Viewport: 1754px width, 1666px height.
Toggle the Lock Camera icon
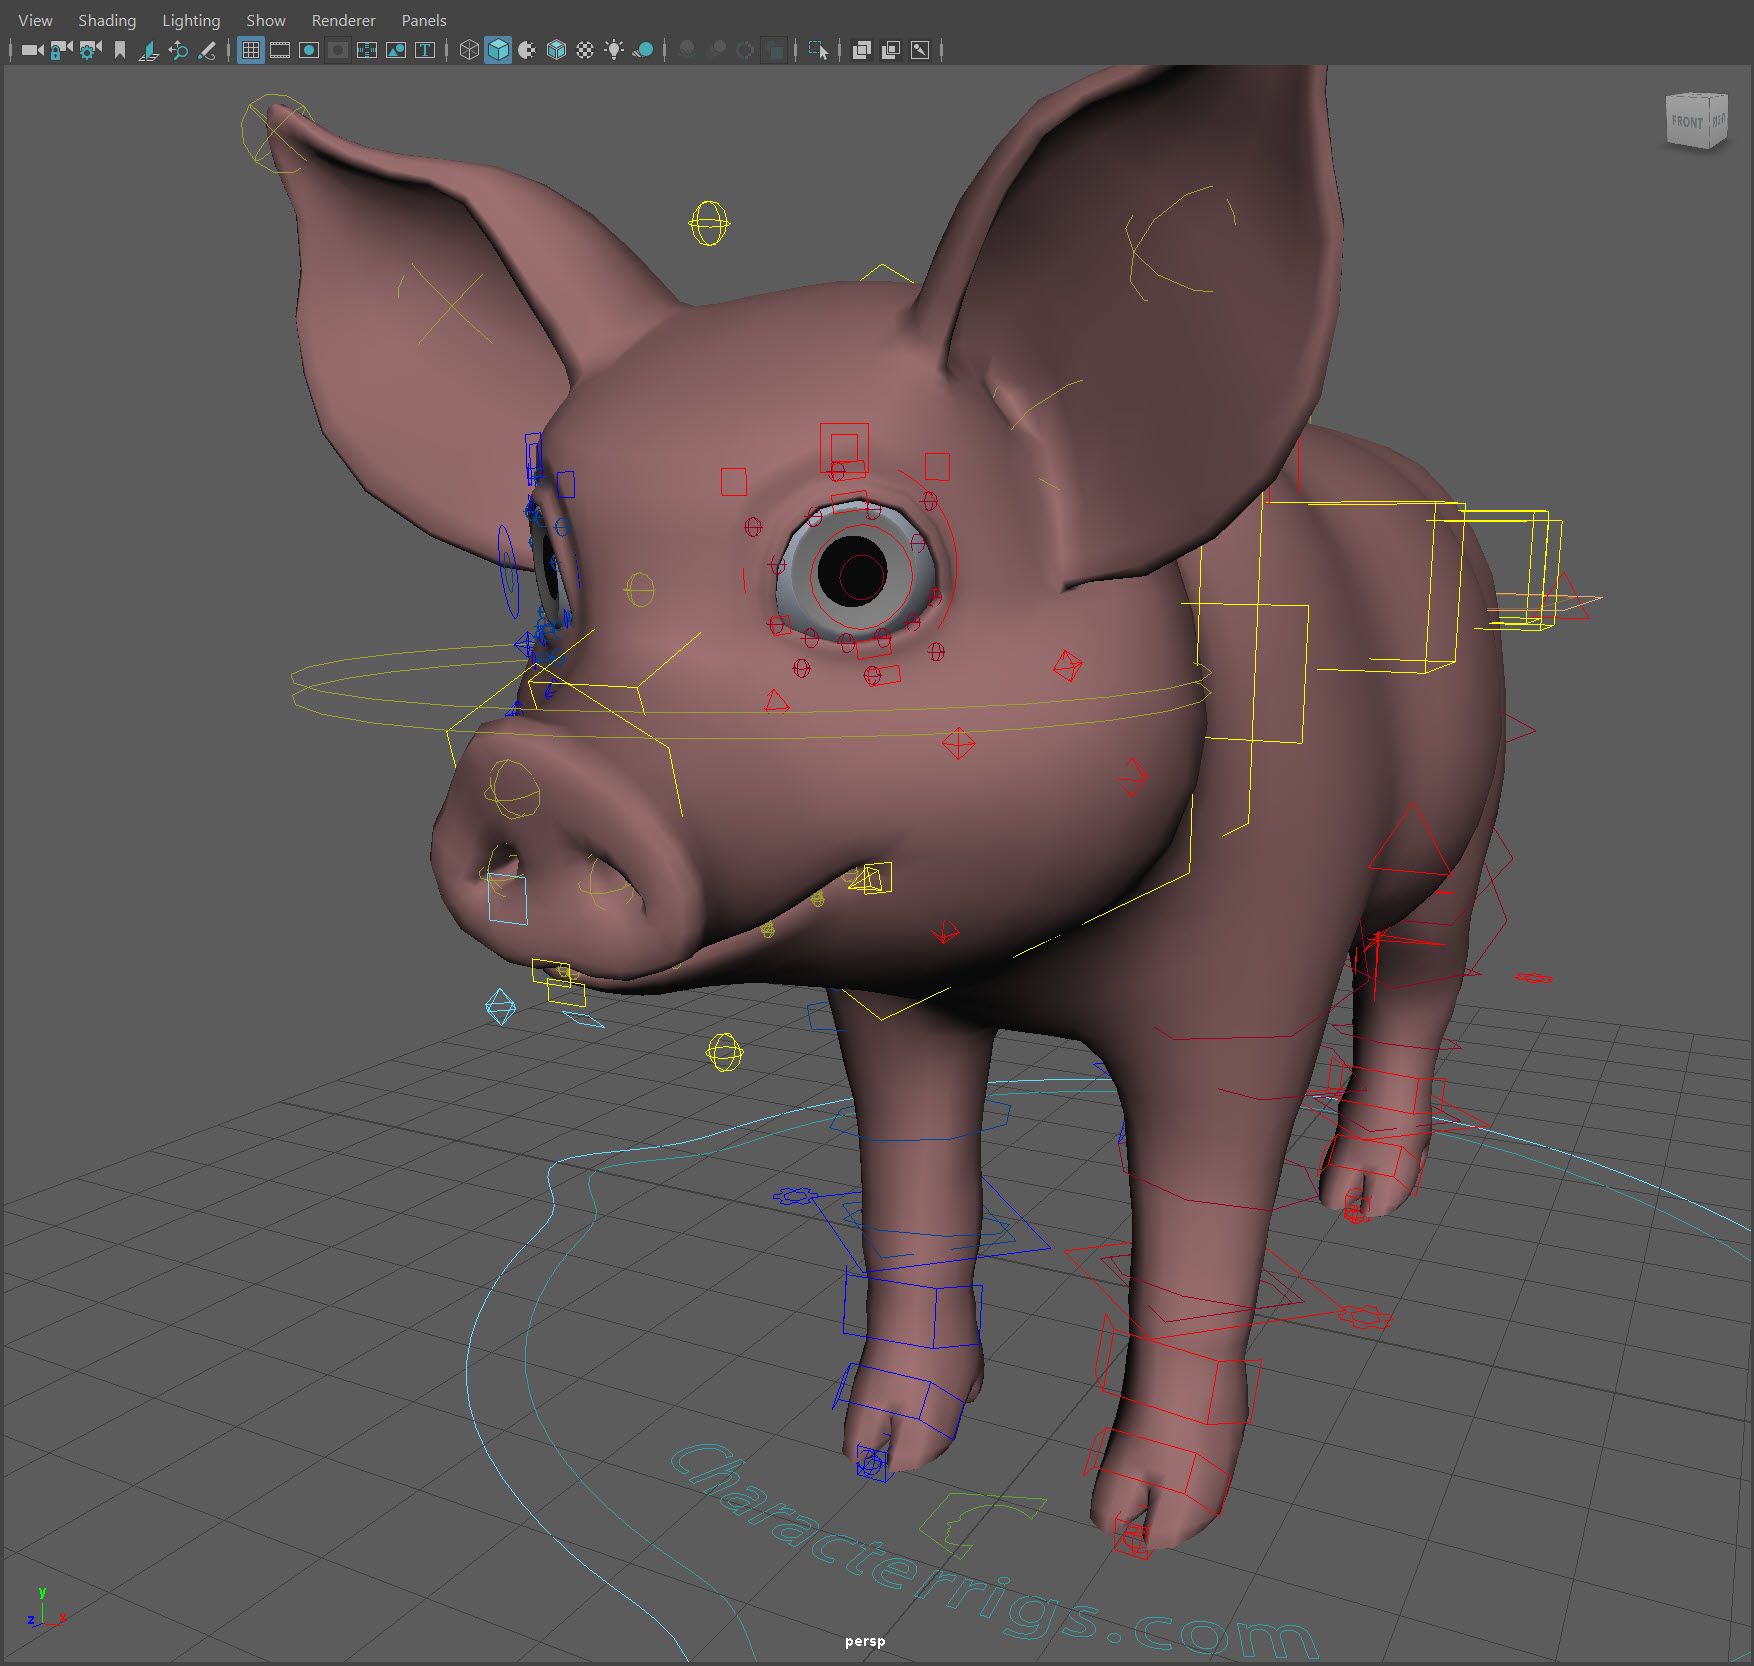tap(61, 50)
